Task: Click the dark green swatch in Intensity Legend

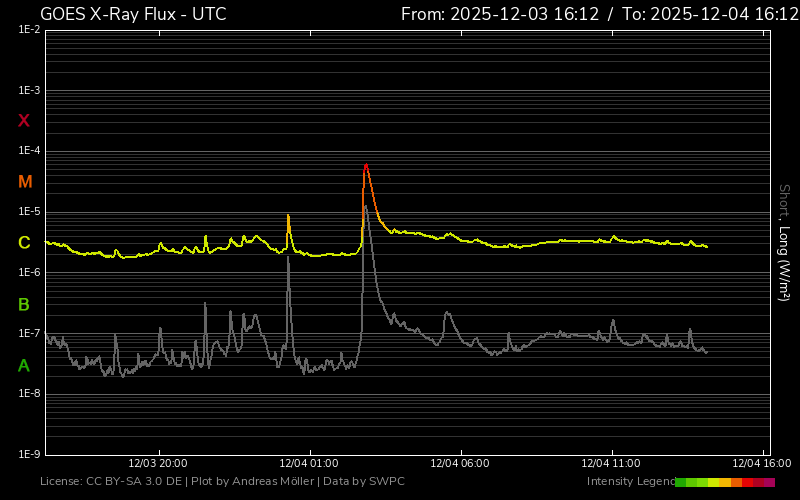Action: pos(681,482)
